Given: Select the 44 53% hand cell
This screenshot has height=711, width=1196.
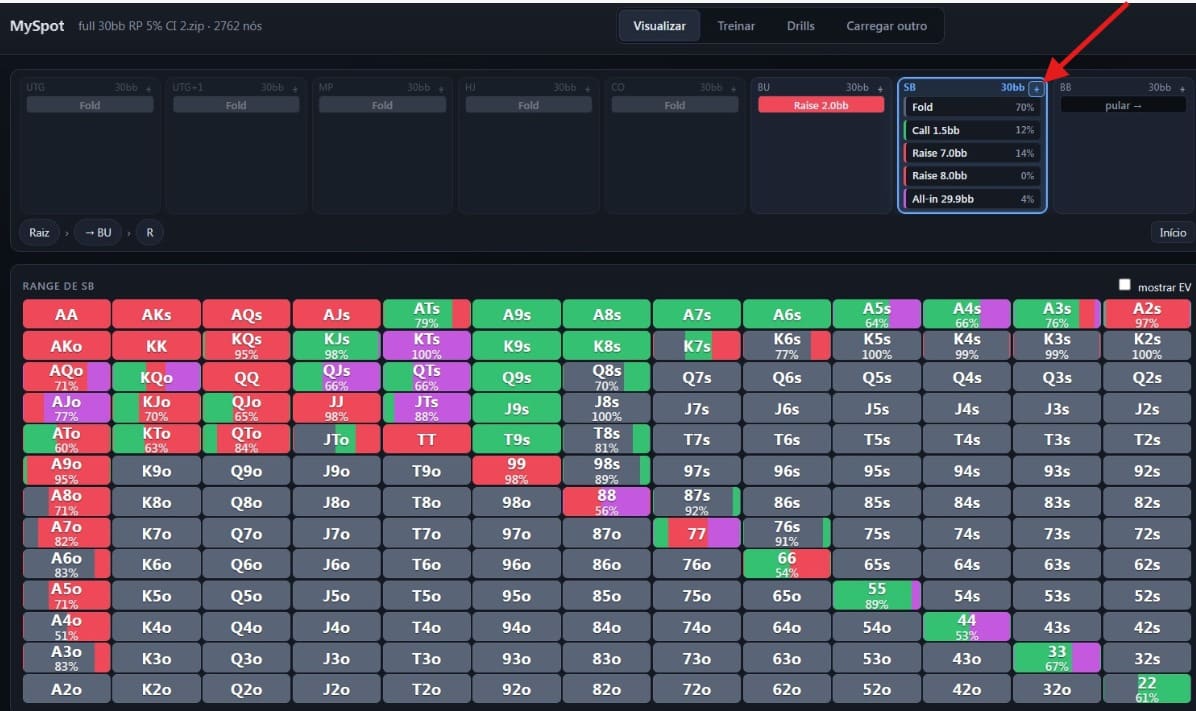Looking at the screenshot, I should [x=966, y=627].
